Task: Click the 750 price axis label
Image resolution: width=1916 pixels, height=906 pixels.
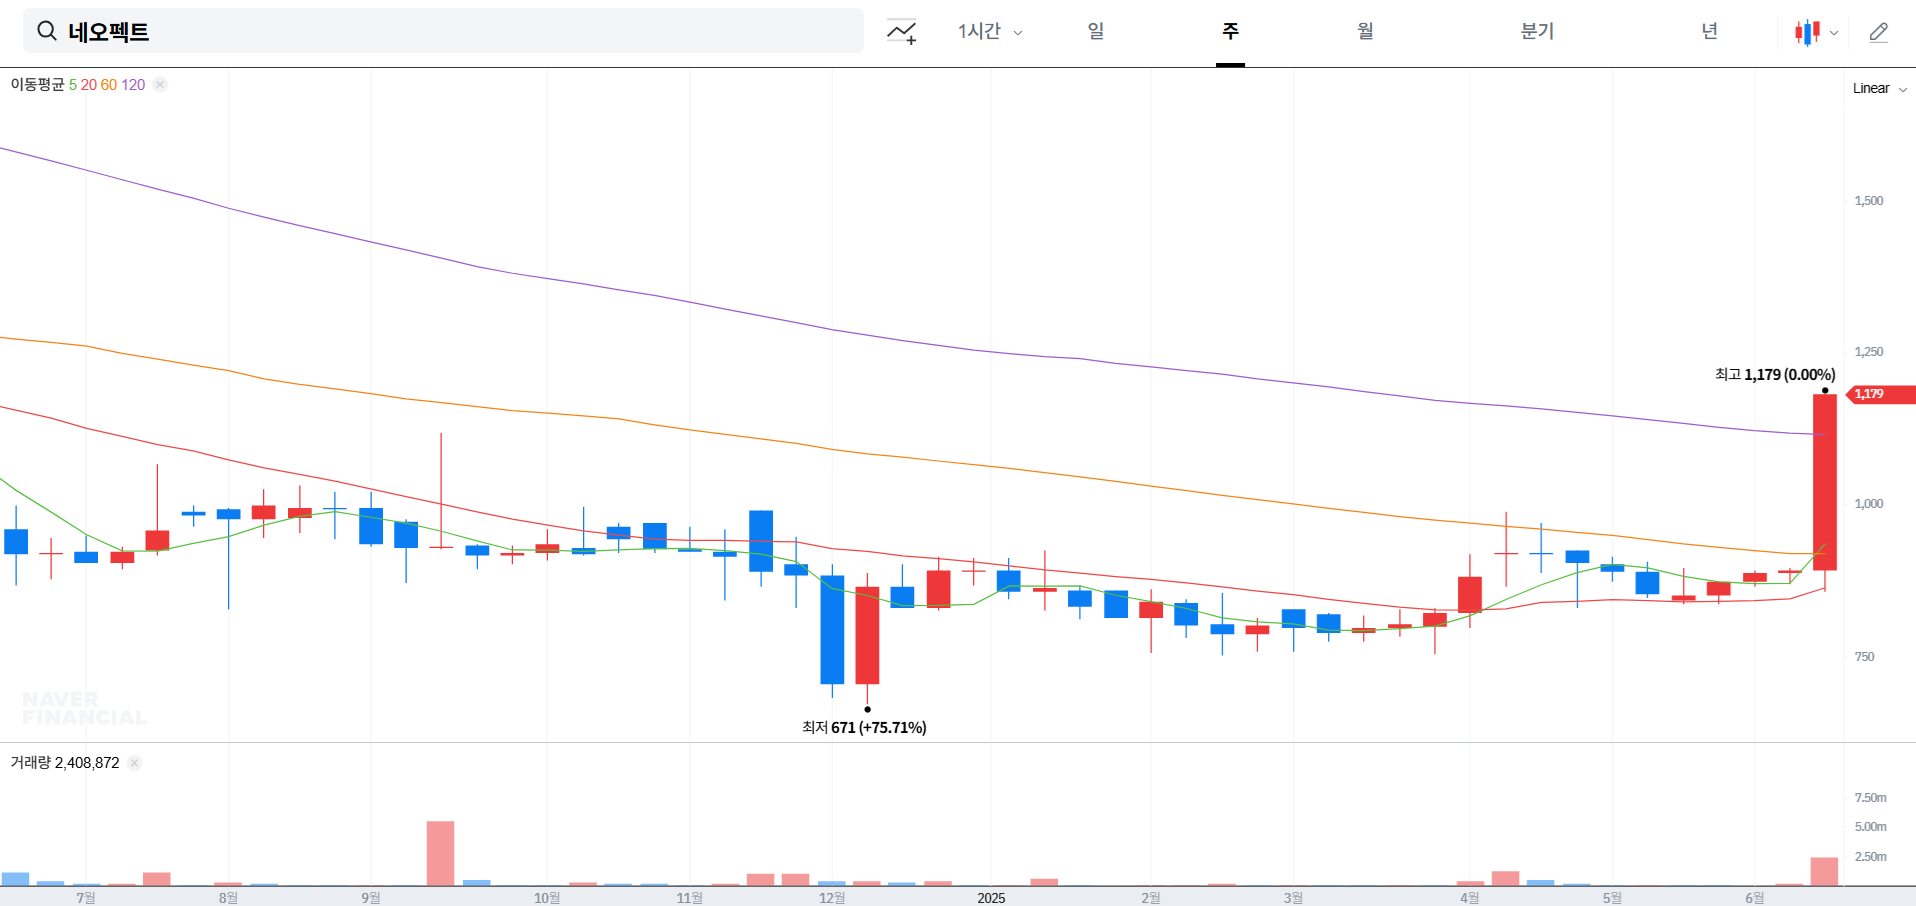Action: (1865, 657)
